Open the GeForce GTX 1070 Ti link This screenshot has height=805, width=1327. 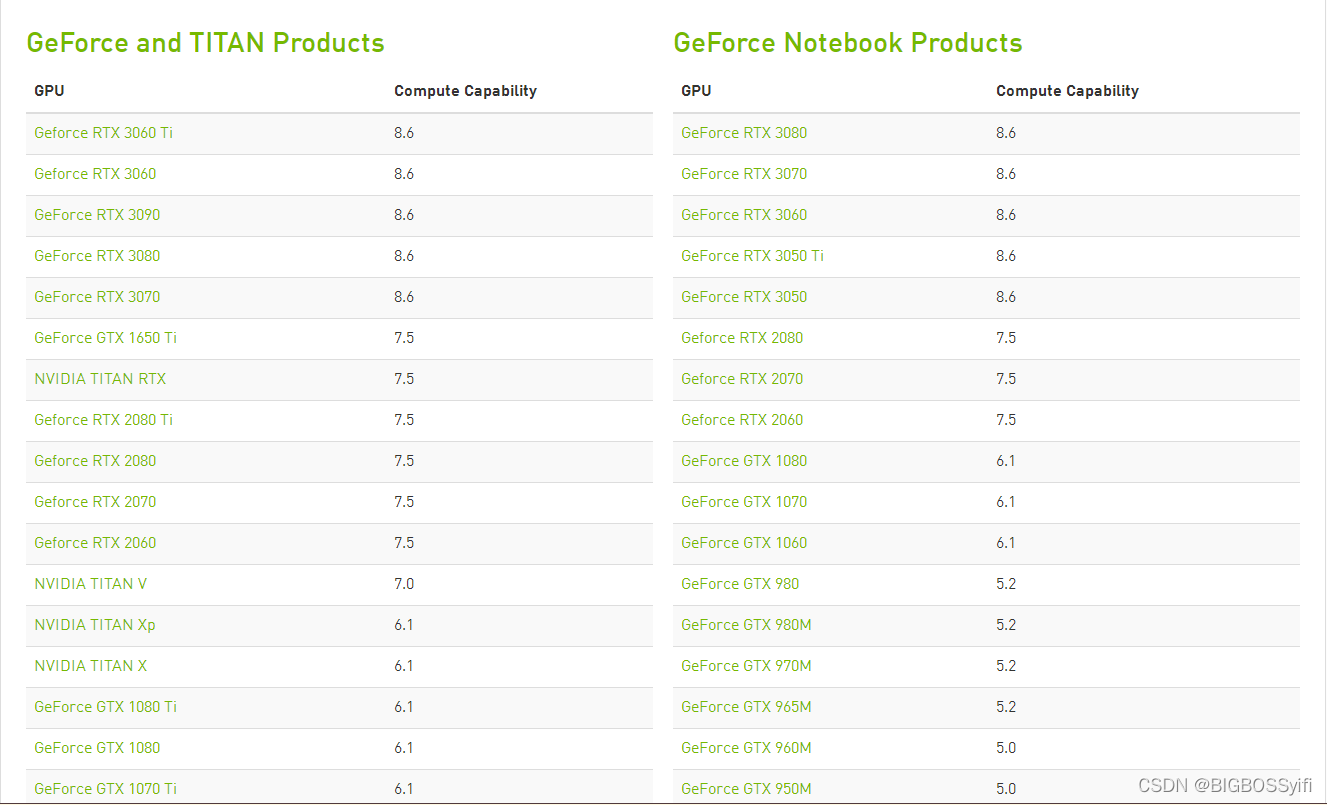tap(105, 789)
